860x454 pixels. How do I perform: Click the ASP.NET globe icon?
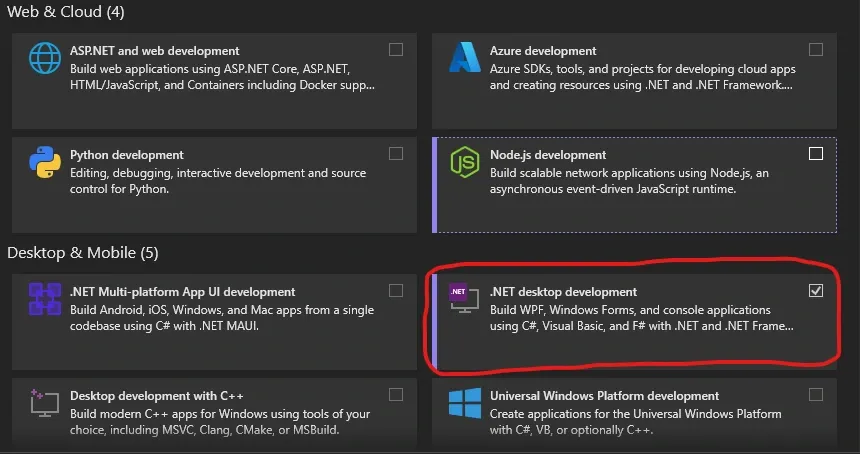[x=45, y=59]
